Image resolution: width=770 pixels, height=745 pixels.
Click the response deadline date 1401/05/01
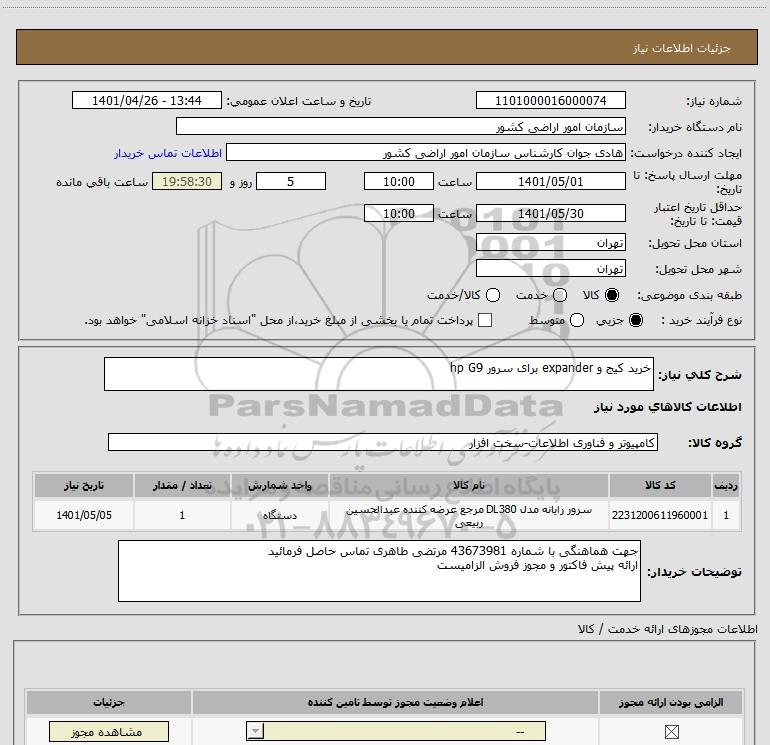(x=550, y=181)
